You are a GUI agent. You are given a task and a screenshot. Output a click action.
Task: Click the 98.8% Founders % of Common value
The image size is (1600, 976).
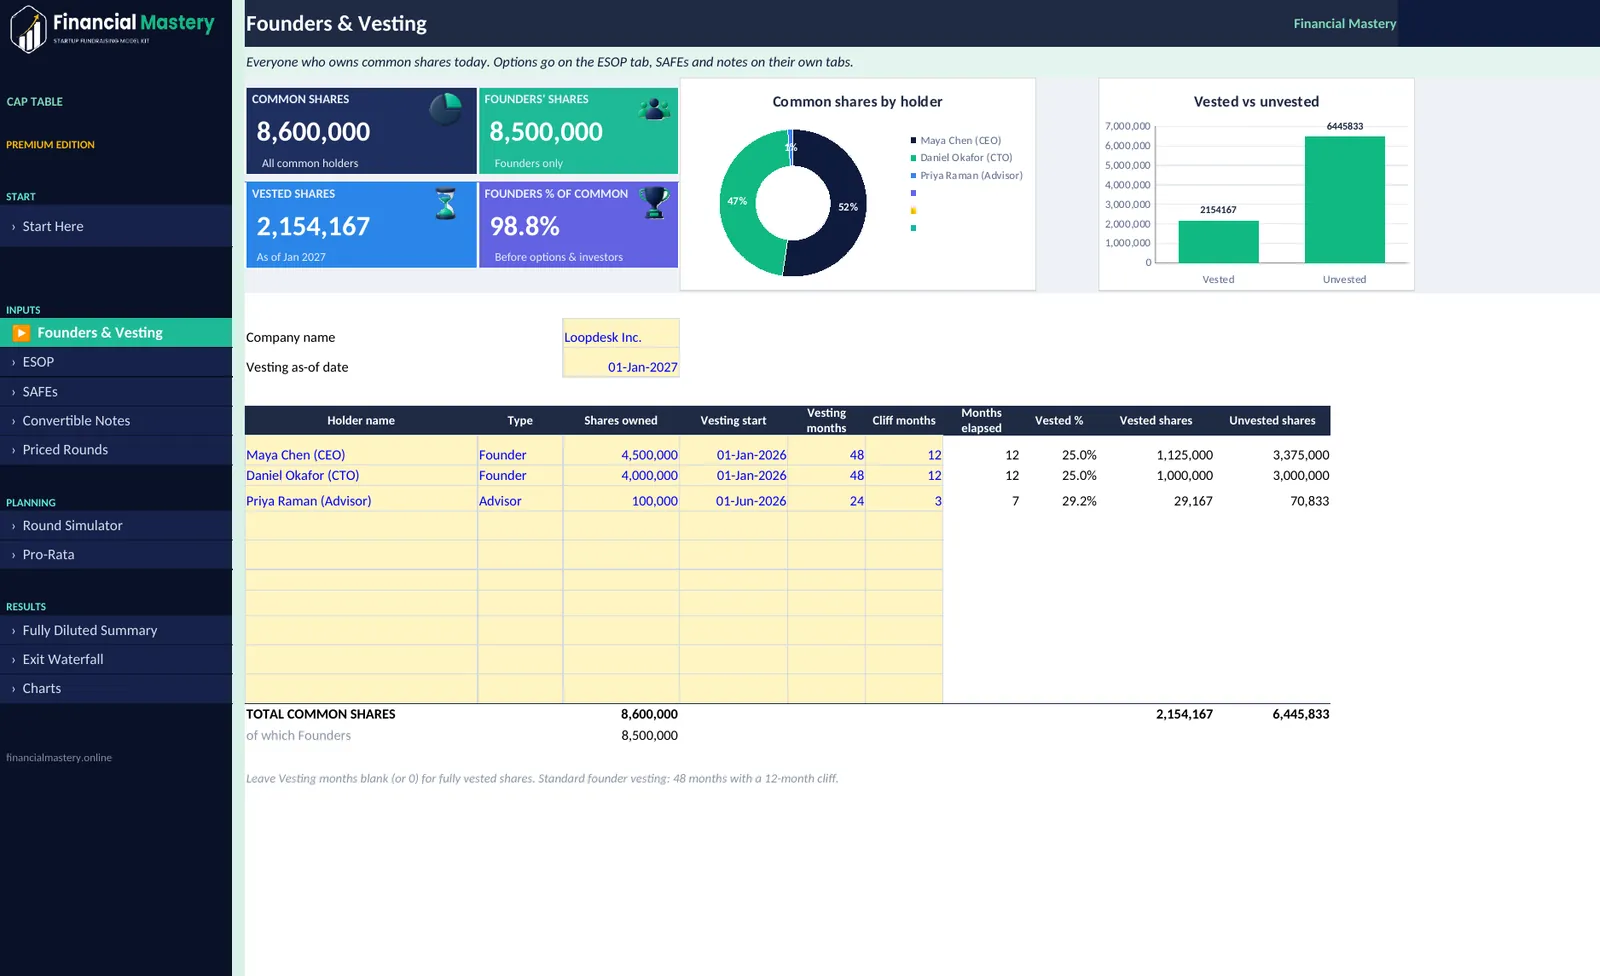(524, 227)
